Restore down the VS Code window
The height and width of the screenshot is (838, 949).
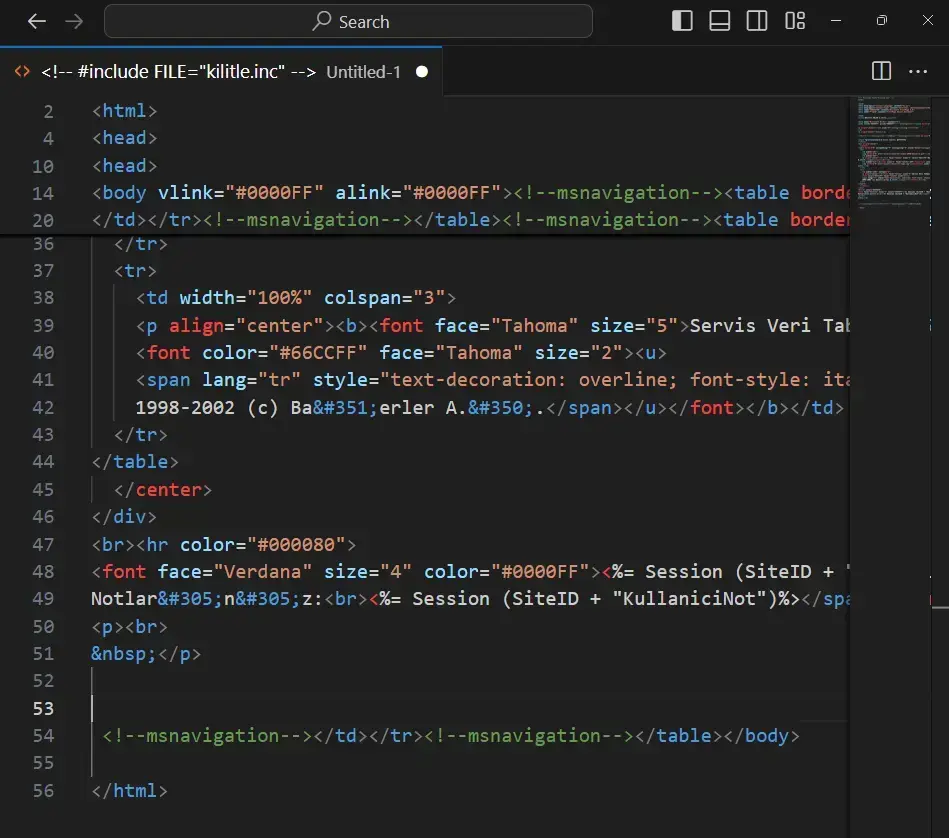(x=881, y=21)
